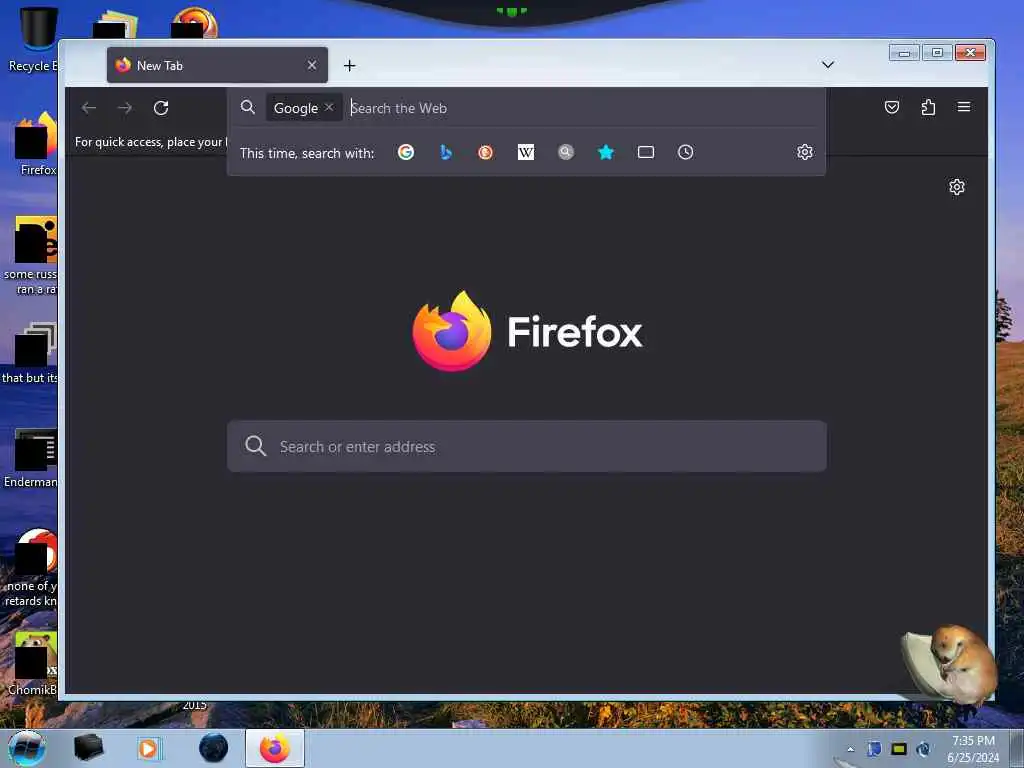Search this time with Wikipedia icon
1024x768 pixels.
[526, 152]
